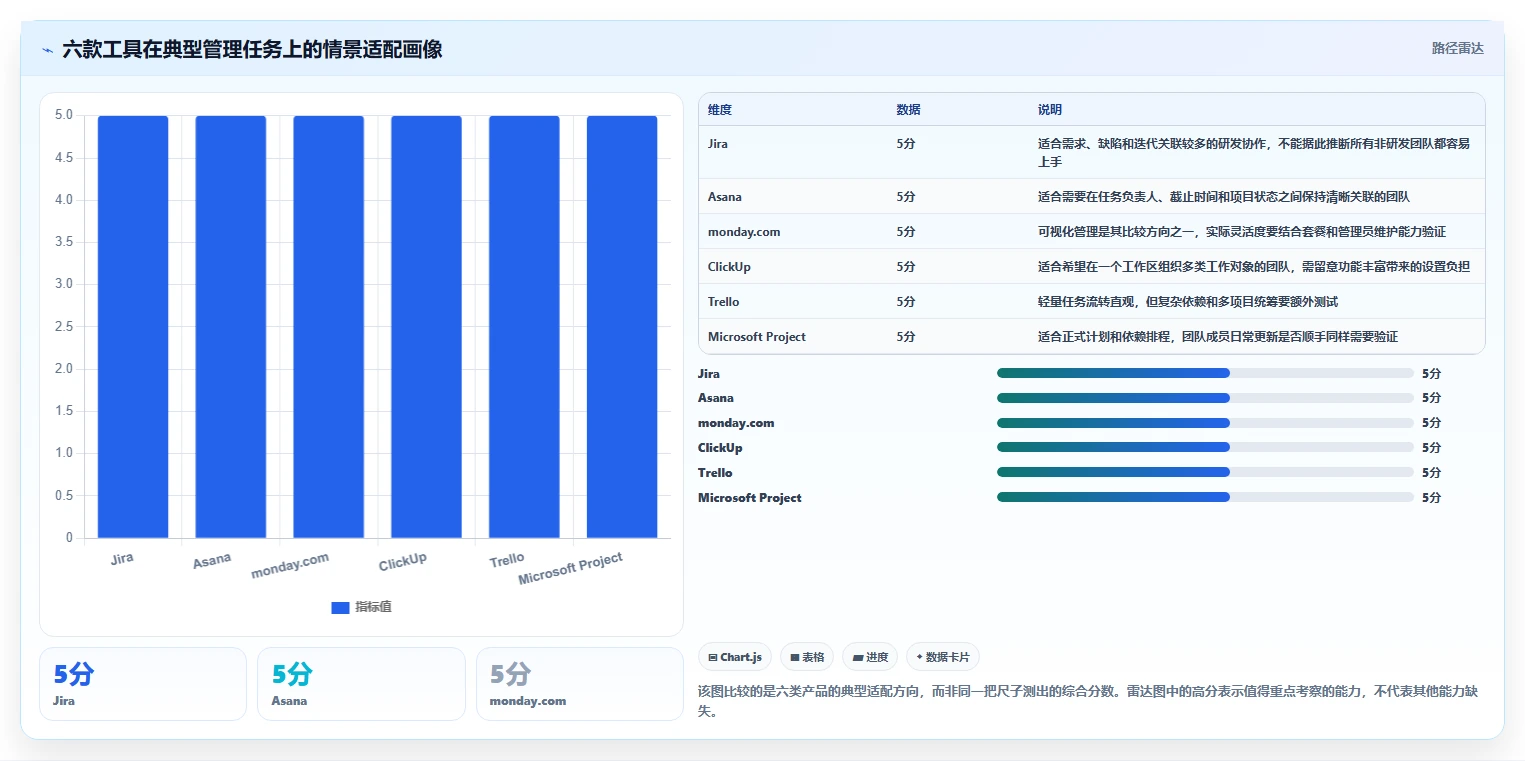
Task: Click the monday.com cell in the table
Action: pyautogui.click(x=744, y=232)
